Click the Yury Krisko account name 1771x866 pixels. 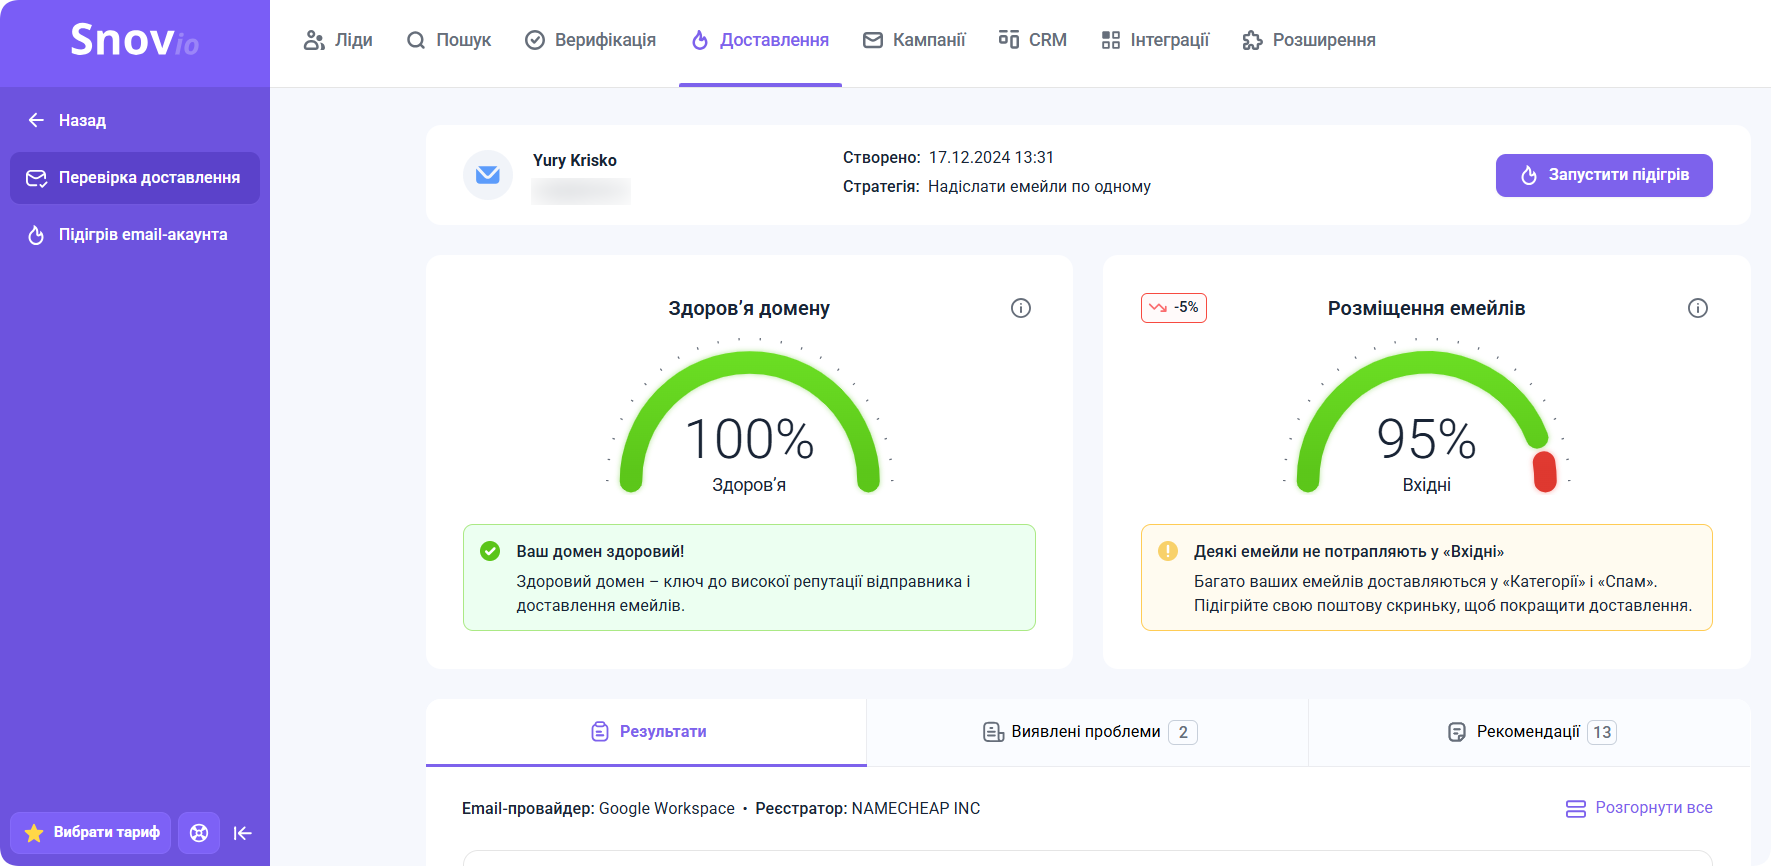(x=575, y=160)
